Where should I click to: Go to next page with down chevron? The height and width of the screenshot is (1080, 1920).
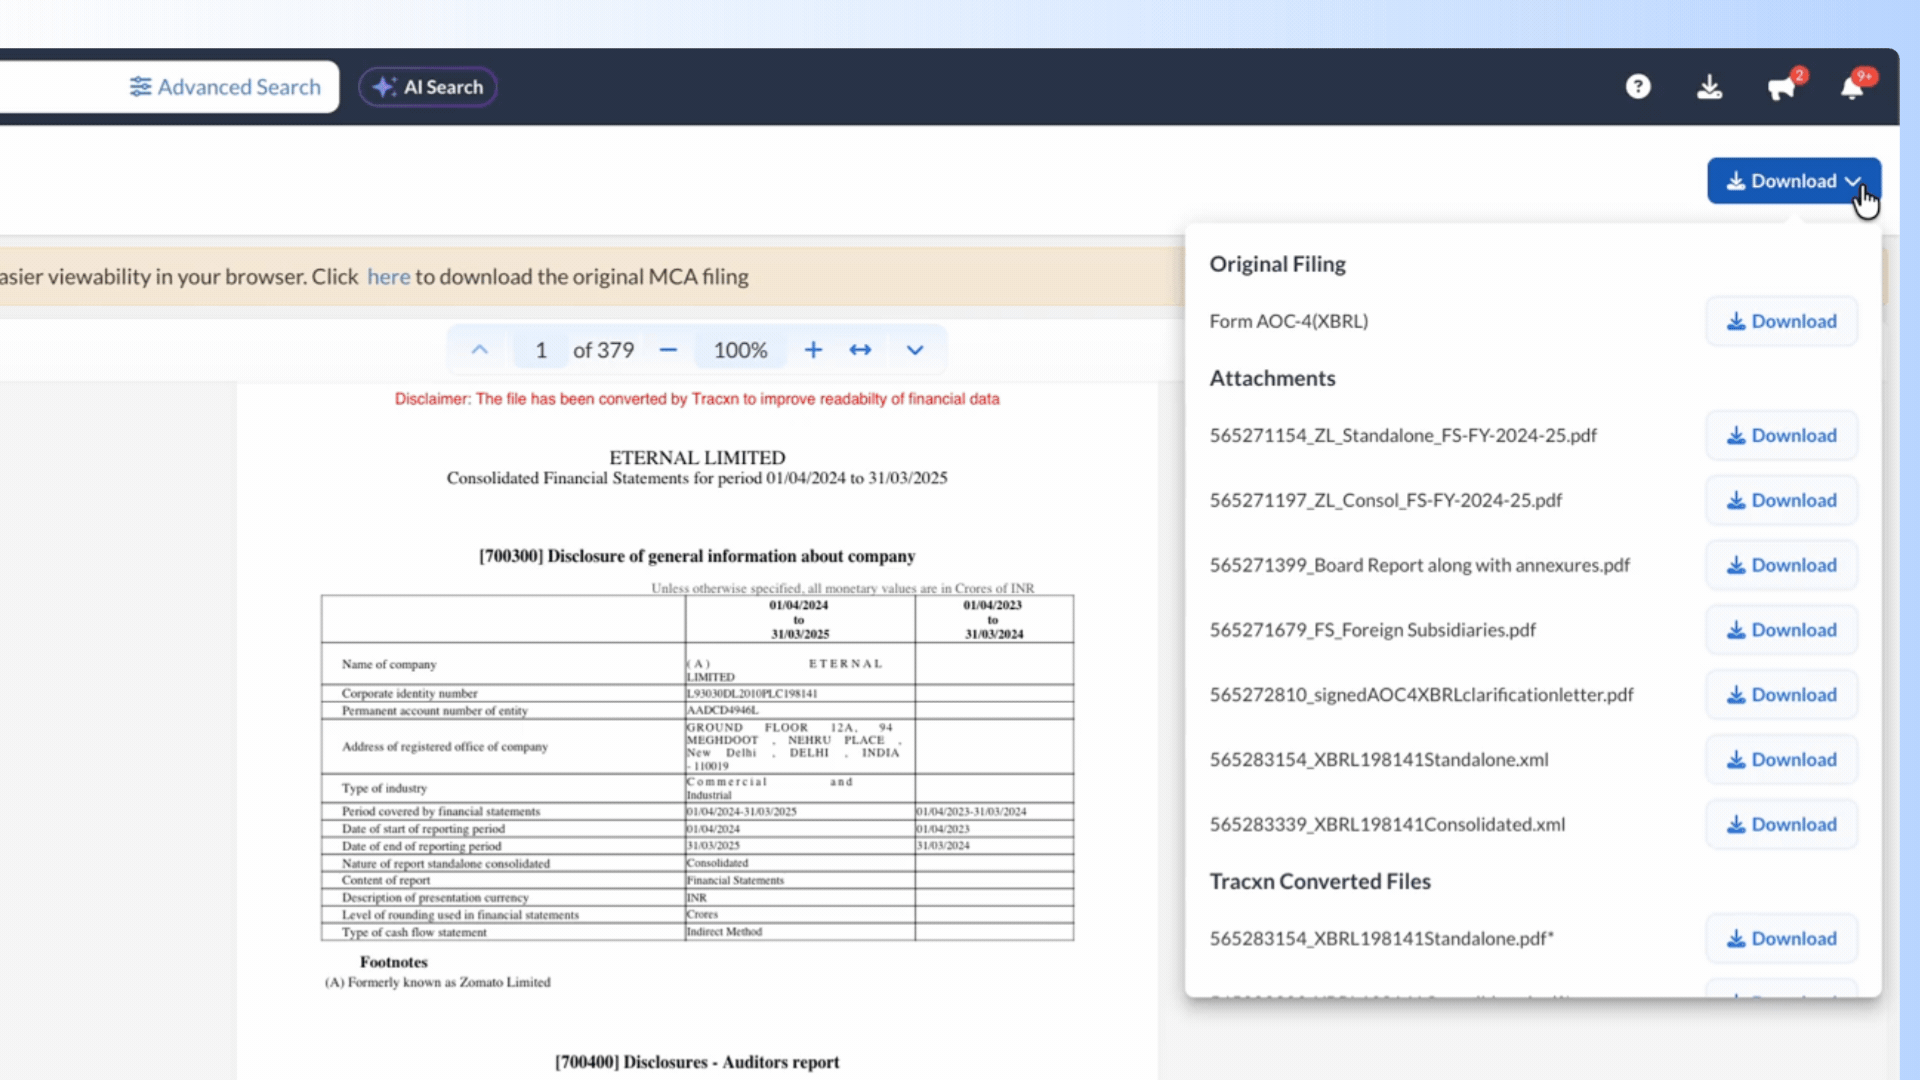point(914,350)
